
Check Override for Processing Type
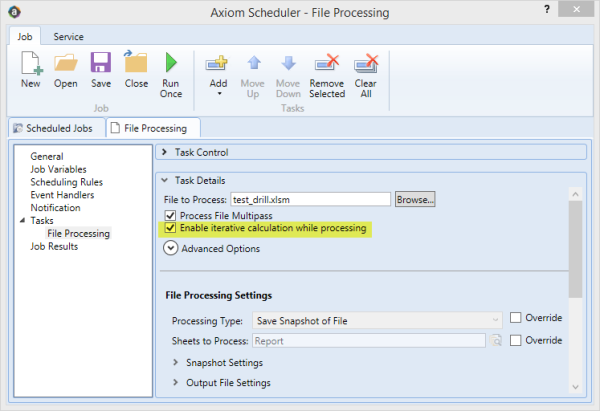[515, 318]
